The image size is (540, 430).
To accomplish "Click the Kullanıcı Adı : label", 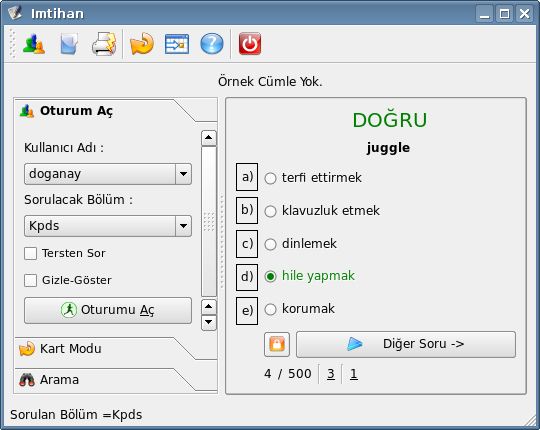I will 64,148.
